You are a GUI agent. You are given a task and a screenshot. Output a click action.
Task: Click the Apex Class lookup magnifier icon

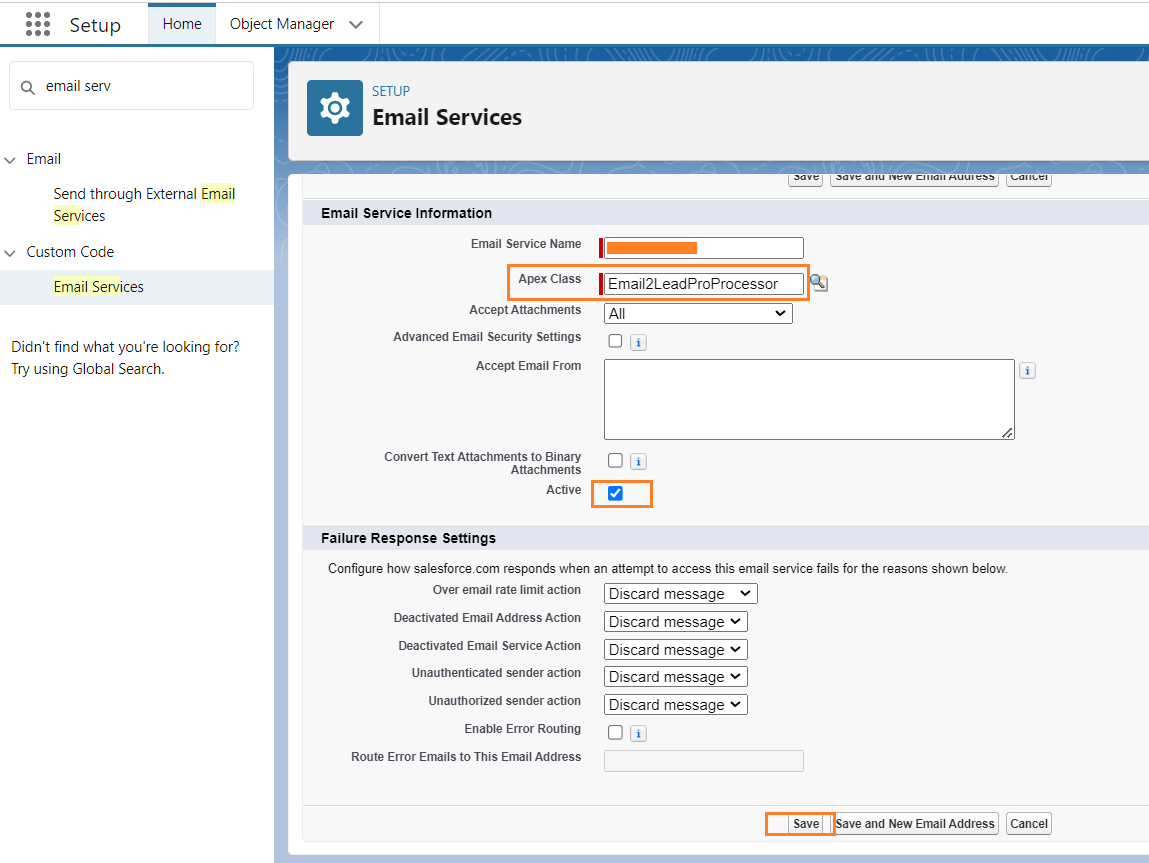(818, 283)
